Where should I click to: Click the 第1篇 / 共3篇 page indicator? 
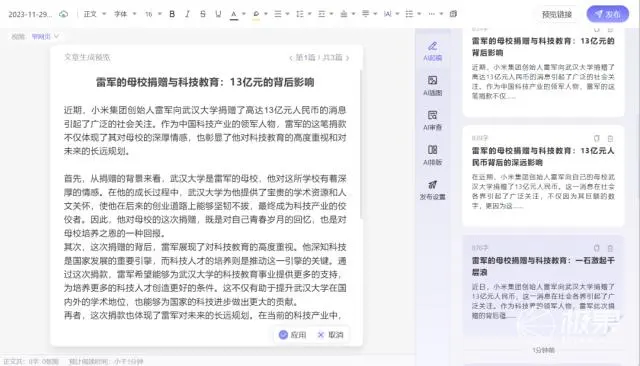(x=319, y=58)
